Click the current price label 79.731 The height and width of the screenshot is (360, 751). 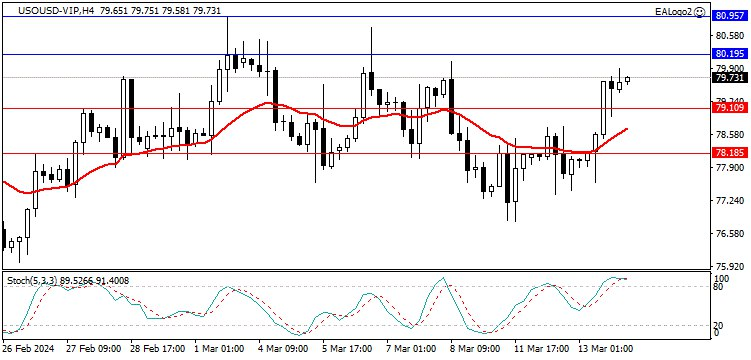pyautogui.click(x=729, y=77)
